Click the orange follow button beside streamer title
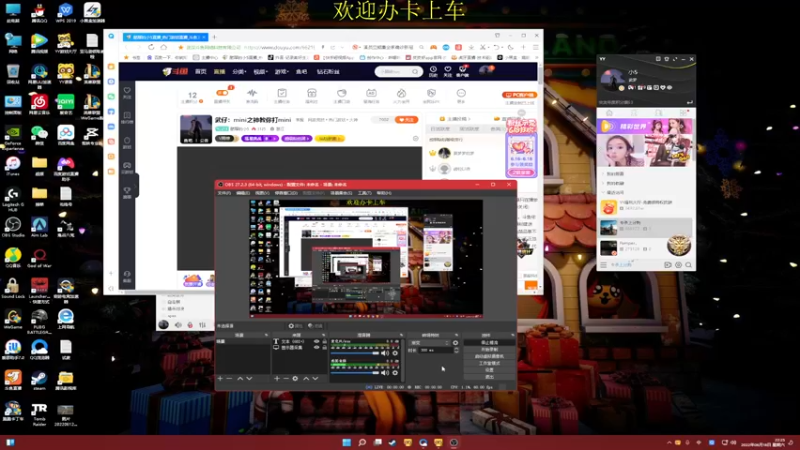This screenshot has width=800, height=450. pyautogui.click(x=407, y=120)
